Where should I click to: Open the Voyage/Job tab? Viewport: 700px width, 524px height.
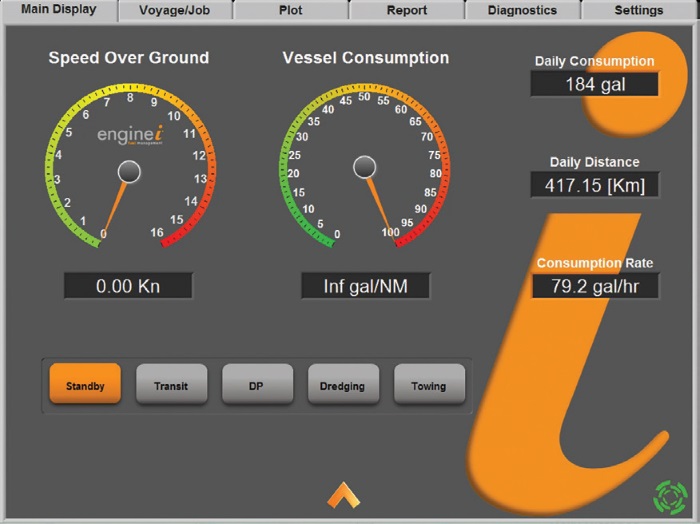pyautogui.click(x=175, y=11)
